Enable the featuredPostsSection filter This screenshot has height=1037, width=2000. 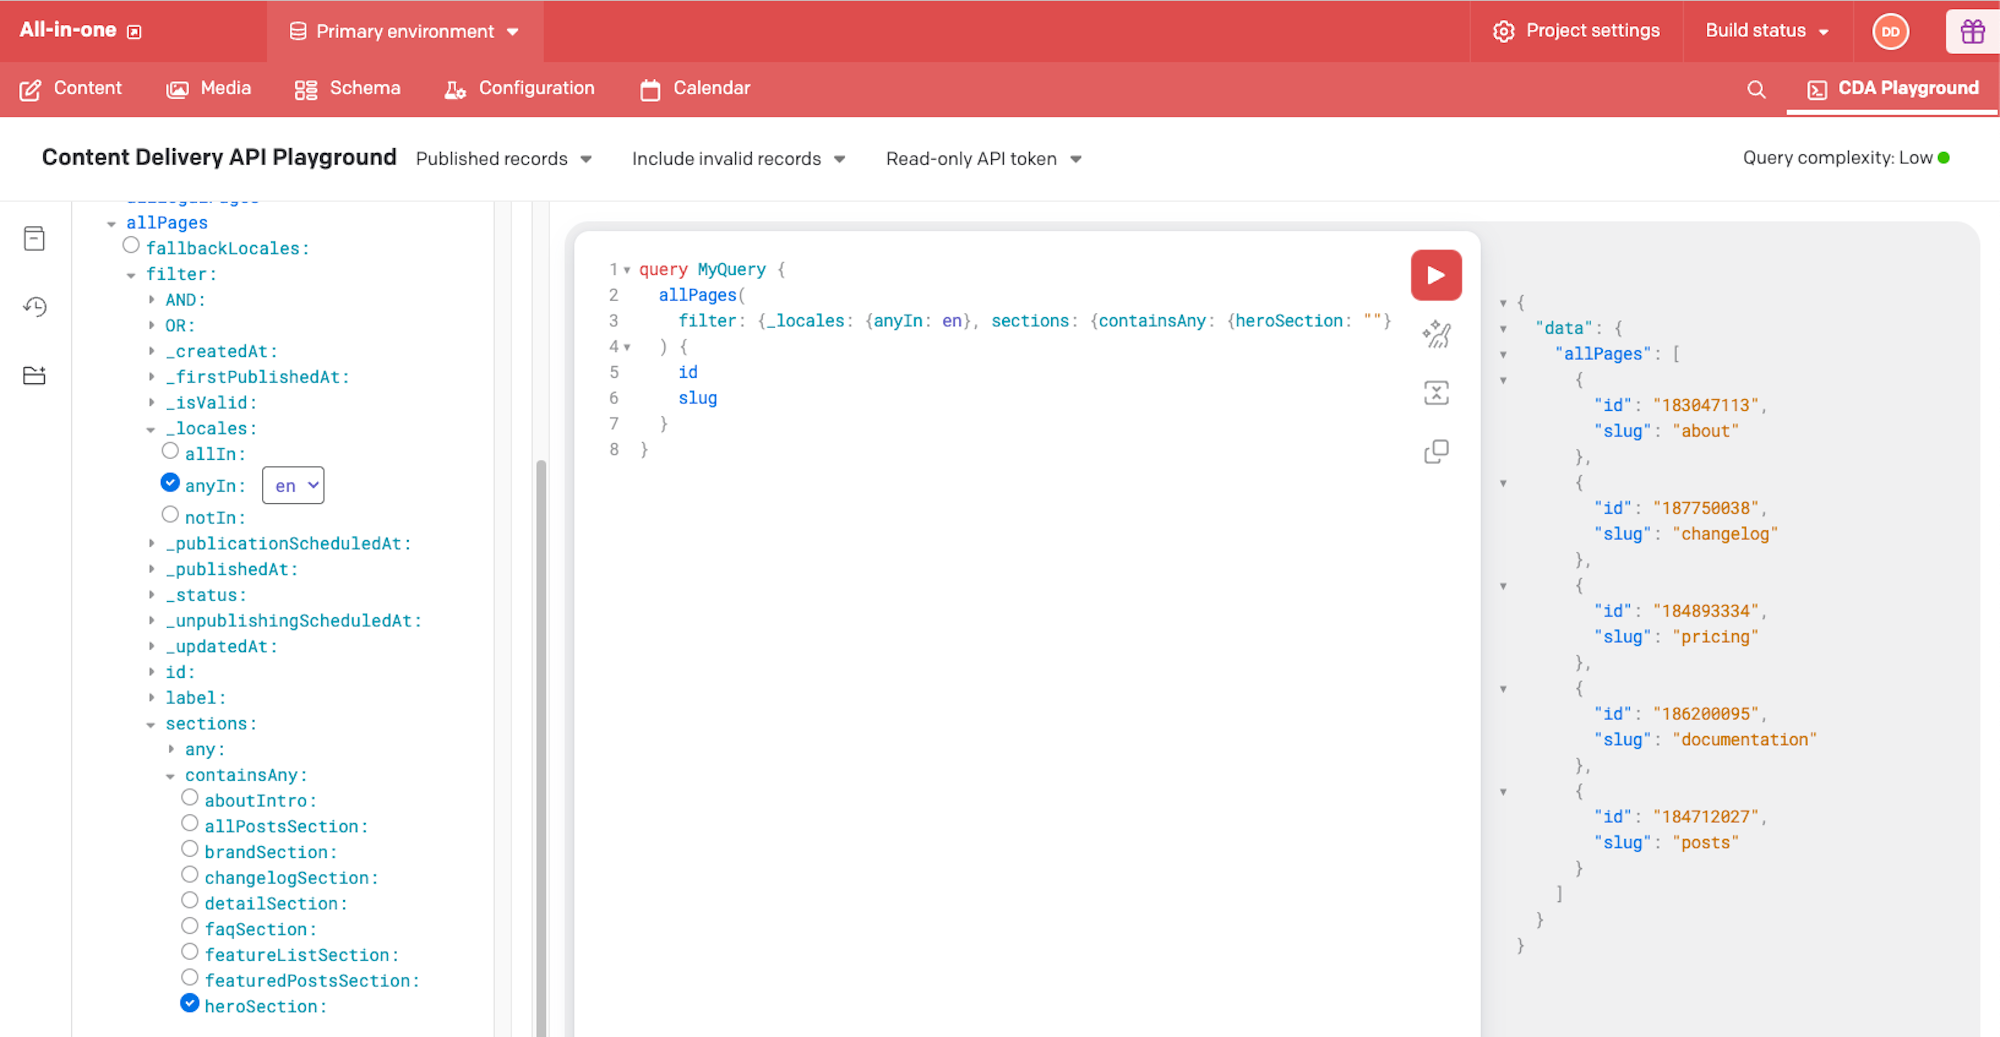190,977
